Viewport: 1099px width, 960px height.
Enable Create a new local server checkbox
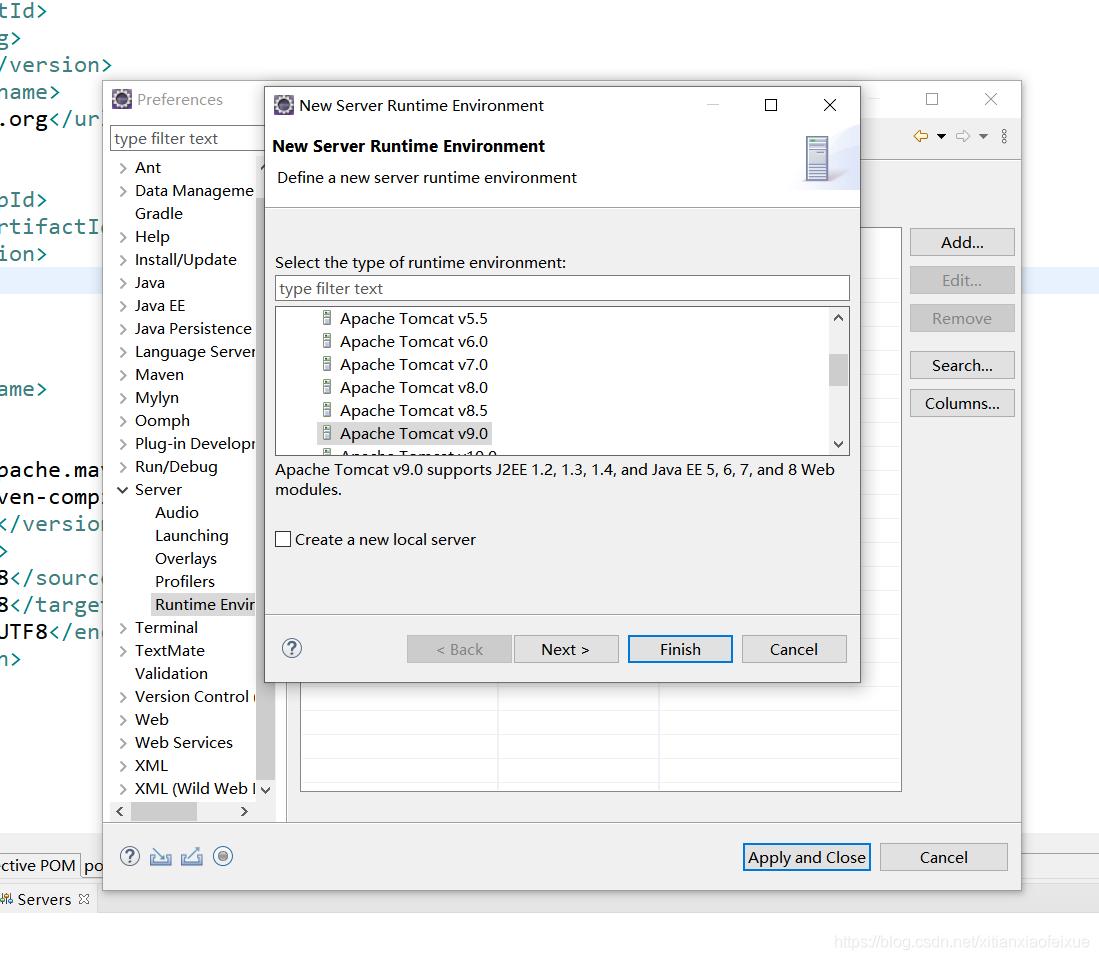283,539
